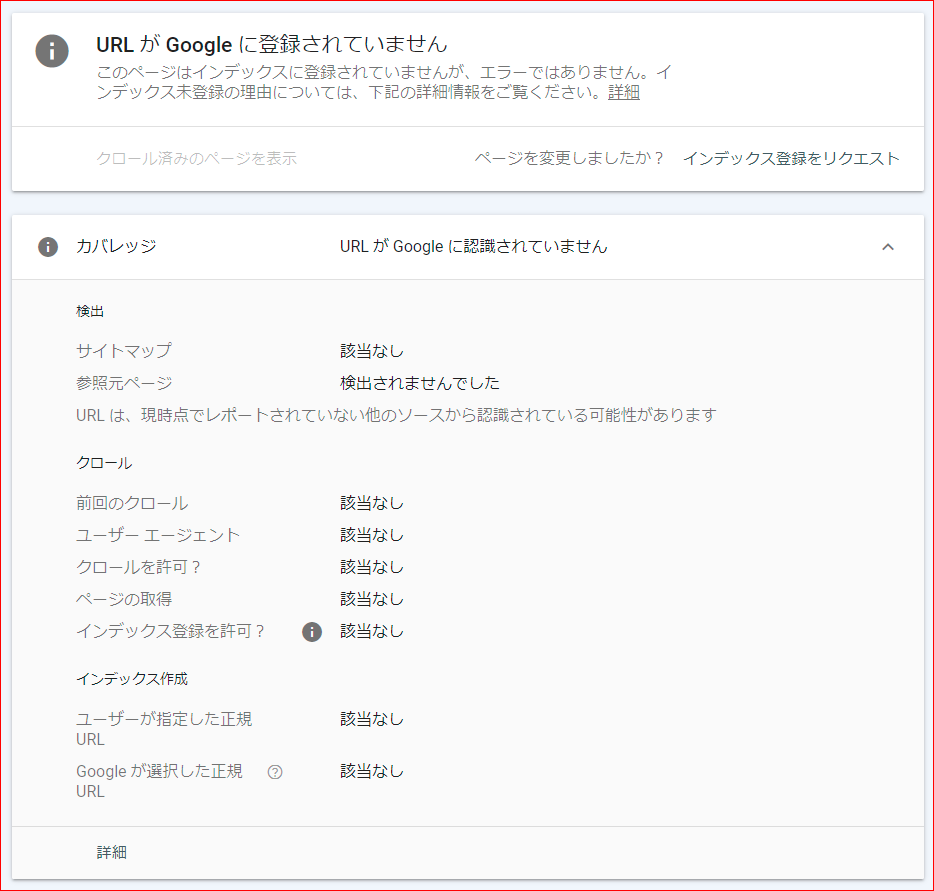Click the URL が Google に認識されていません status text
Image resolution: width=934 pixels, height=891 pixels.
click(472, 246)
